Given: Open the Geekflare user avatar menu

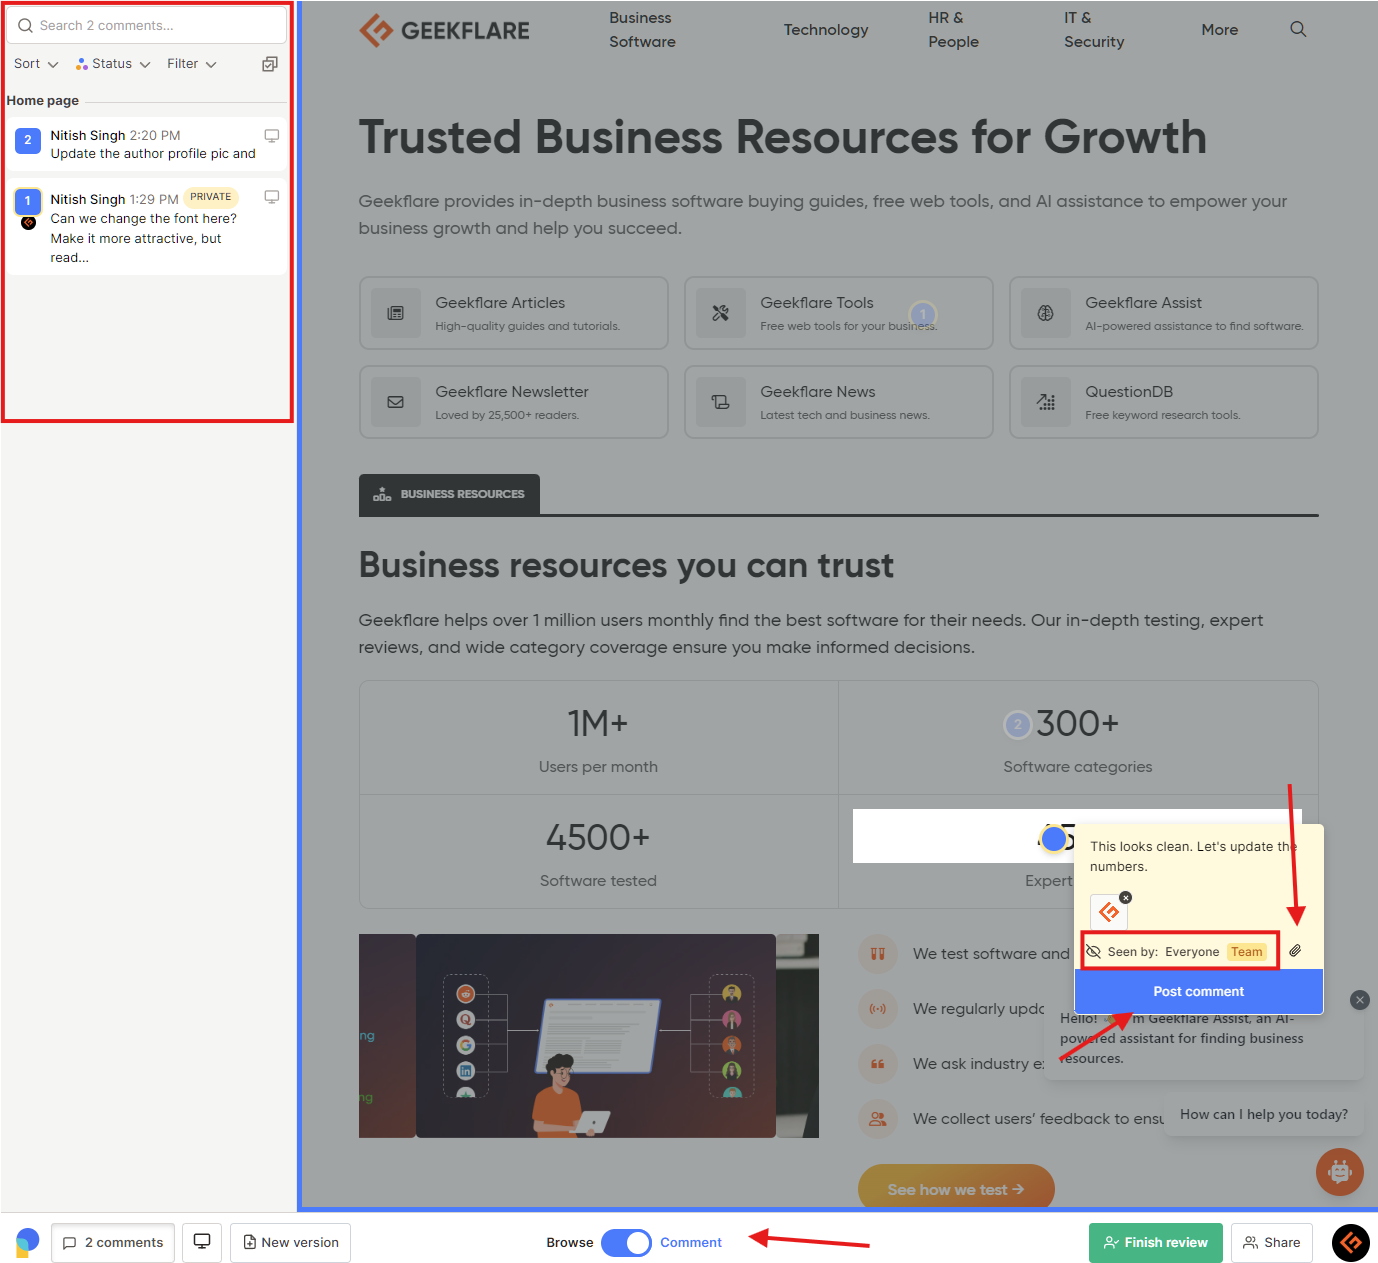Looking at the screenshot, I should pyautogui.click(x=1351, y=1243).
